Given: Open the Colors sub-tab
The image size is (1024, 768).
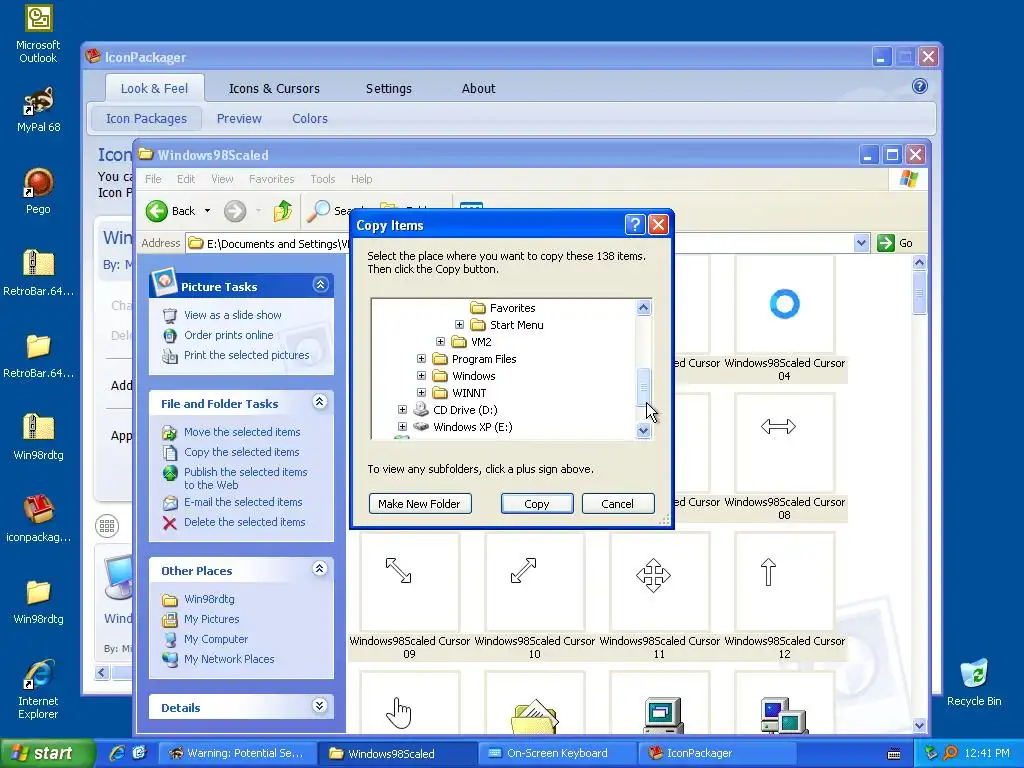Looking at the screenshot, I should point(310,118).
